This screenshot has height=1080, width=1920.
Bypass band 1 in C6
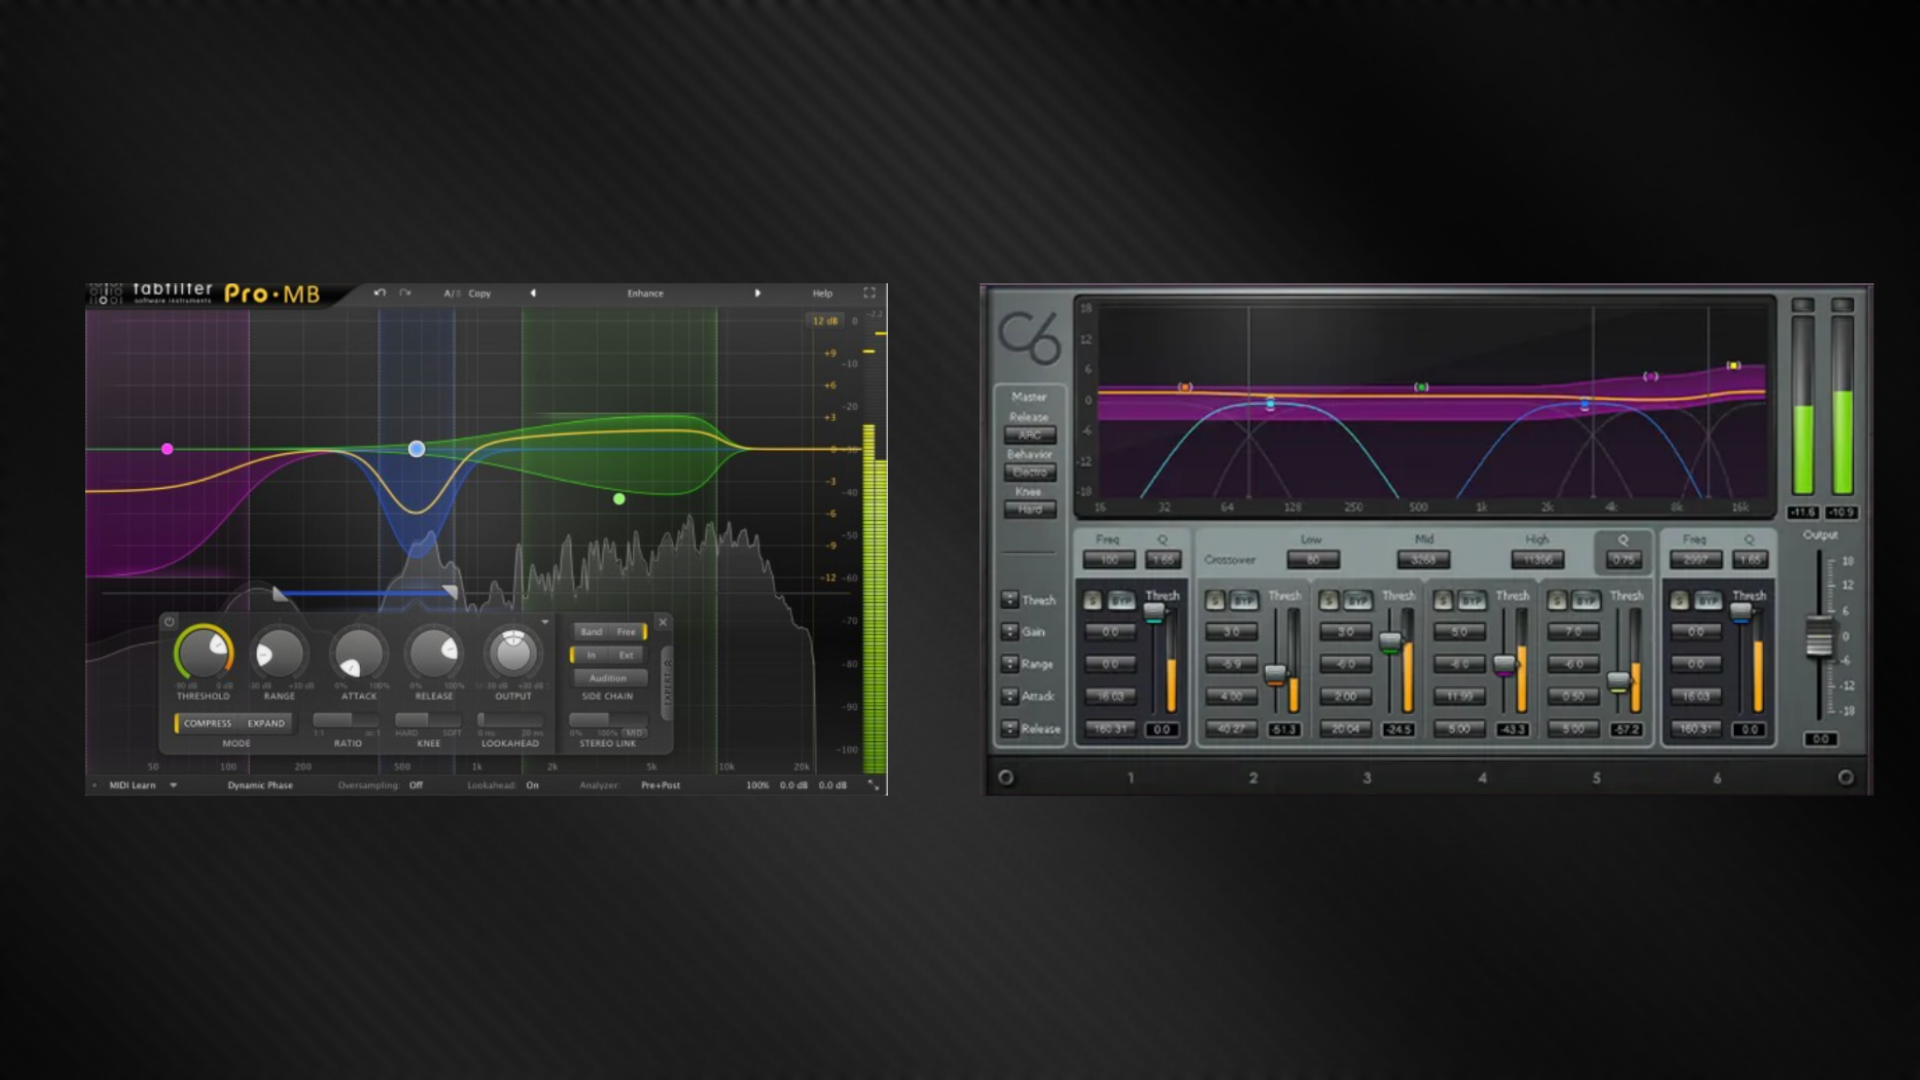coord(1121,600)
